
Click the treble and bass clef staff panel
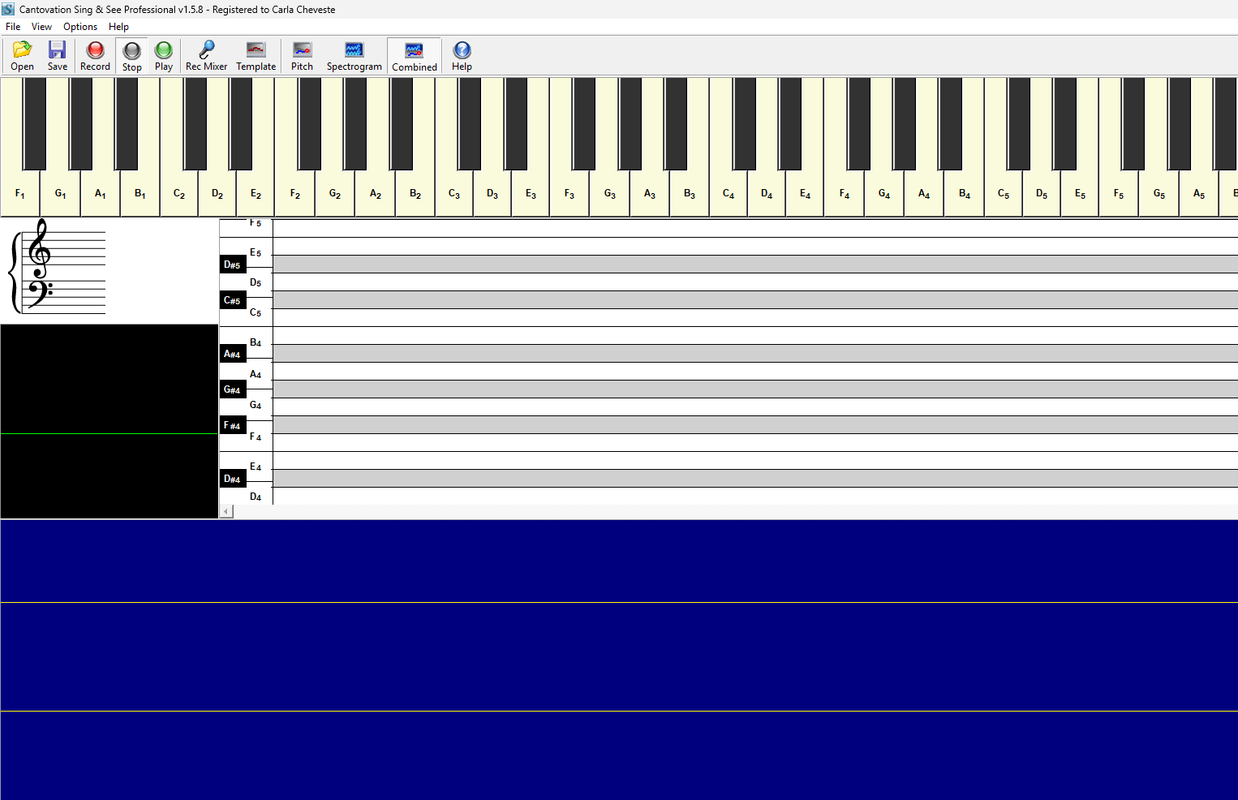coord(109,270)
